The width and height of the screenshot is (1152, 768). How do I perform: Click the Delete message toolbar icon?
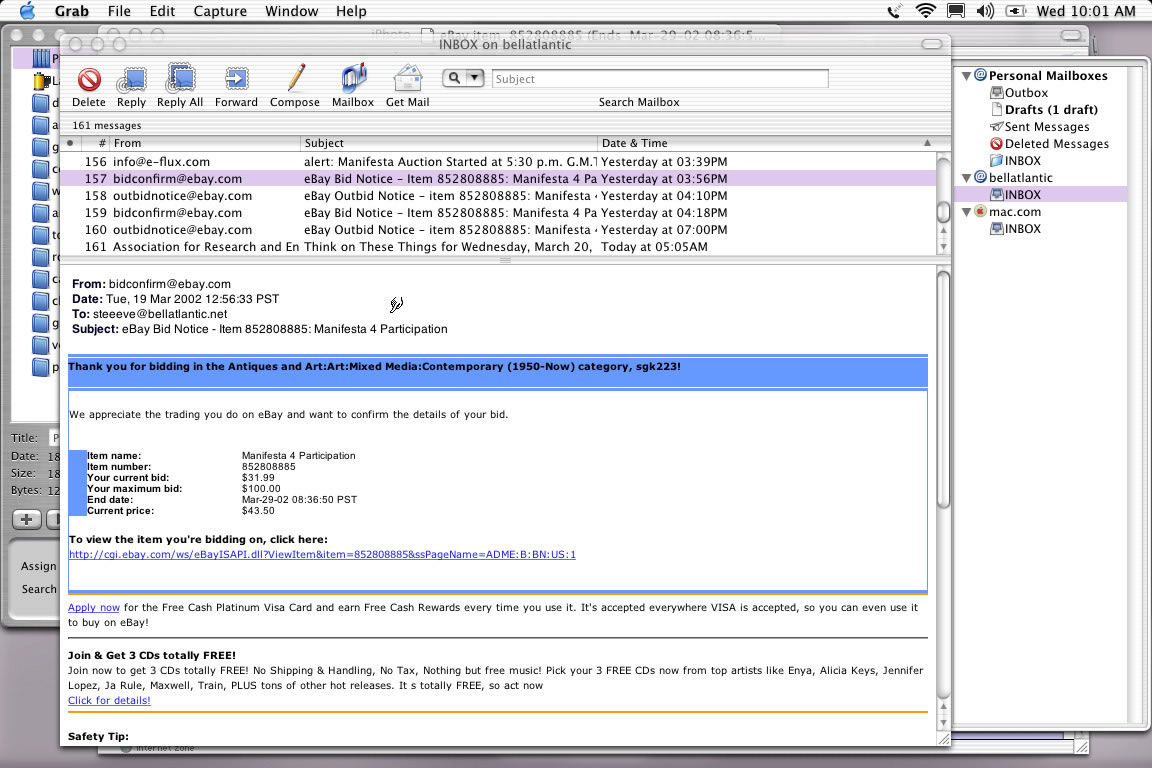tap(89, 79)
